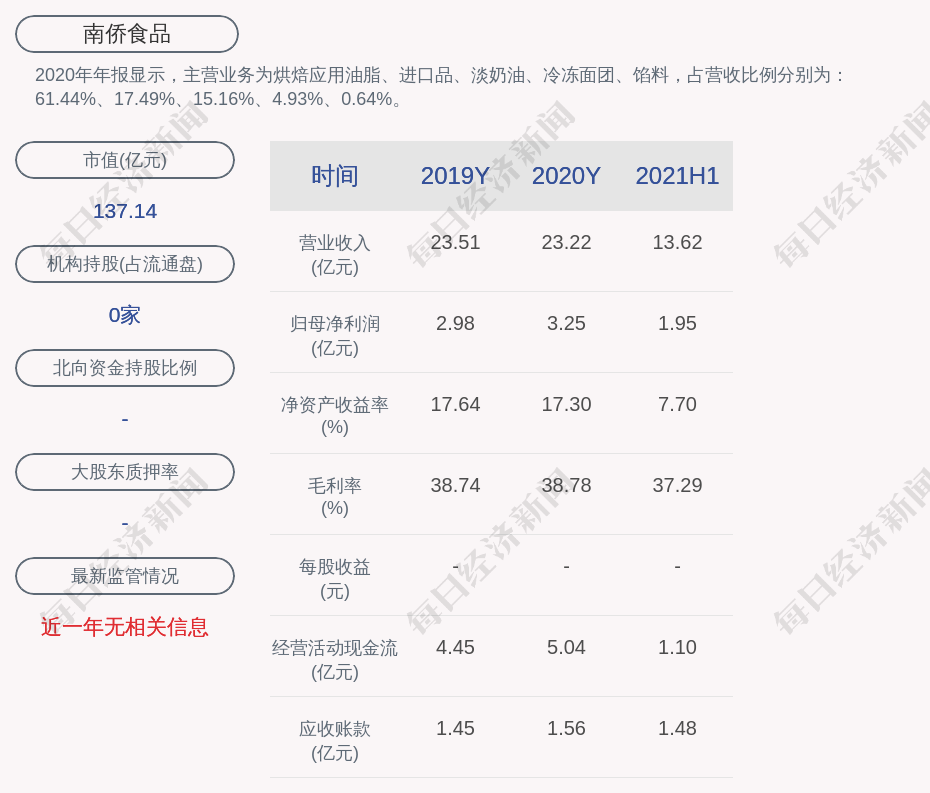The width and height of the screenshot is (930, 793).
Task: Click cash flow value 1.10
Action: click(x=677, y=647)
